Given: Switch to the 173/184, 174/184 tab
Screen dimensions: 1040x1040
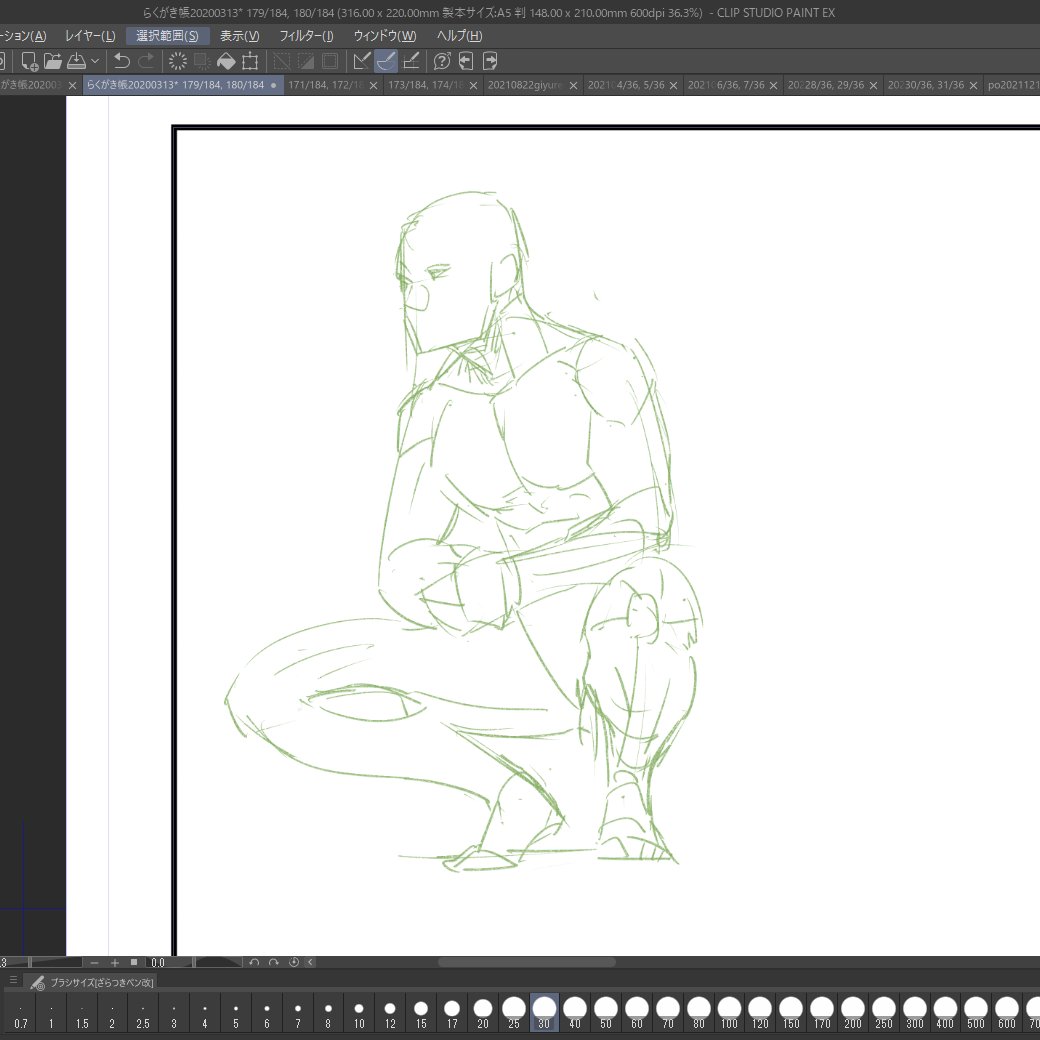Looking at the screenshot, I should (426, 85).
